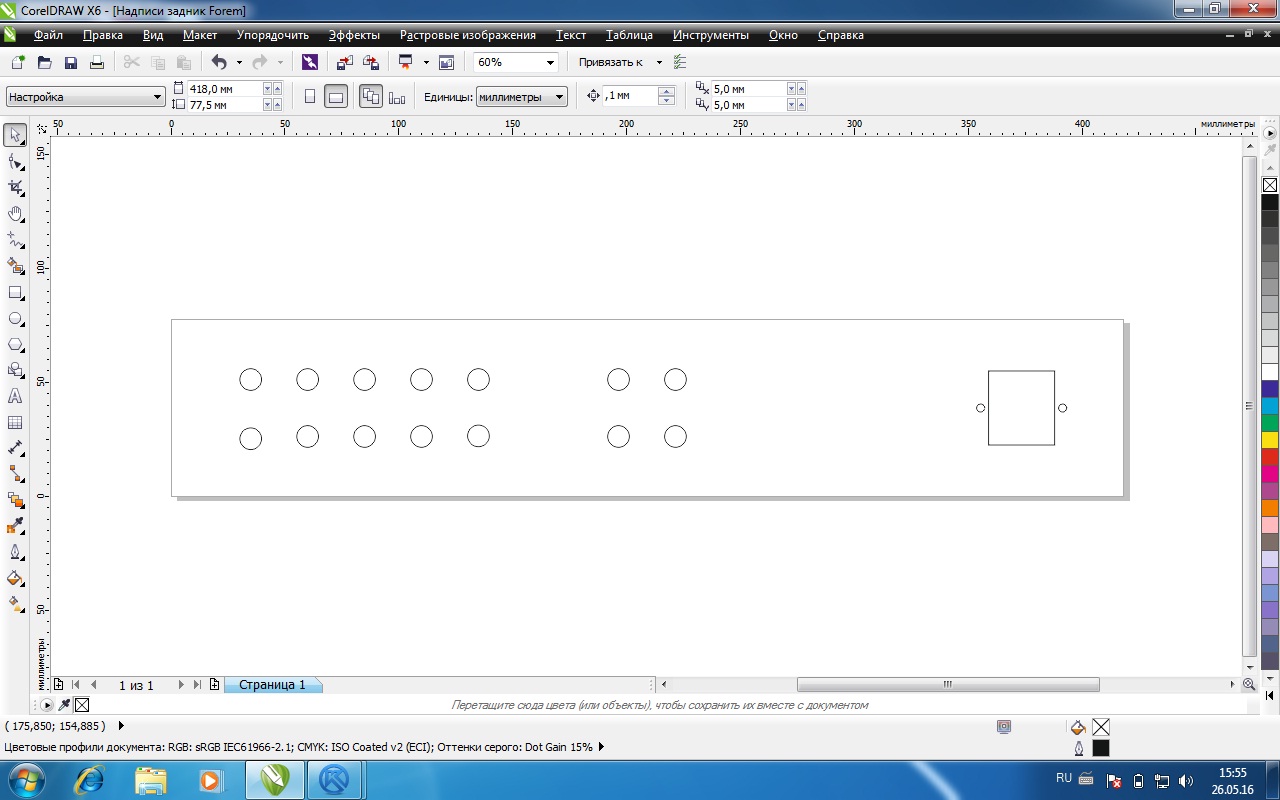1280x800 pixels.
Task: Open the Упорядочить menu
Action: coord(273,35)
